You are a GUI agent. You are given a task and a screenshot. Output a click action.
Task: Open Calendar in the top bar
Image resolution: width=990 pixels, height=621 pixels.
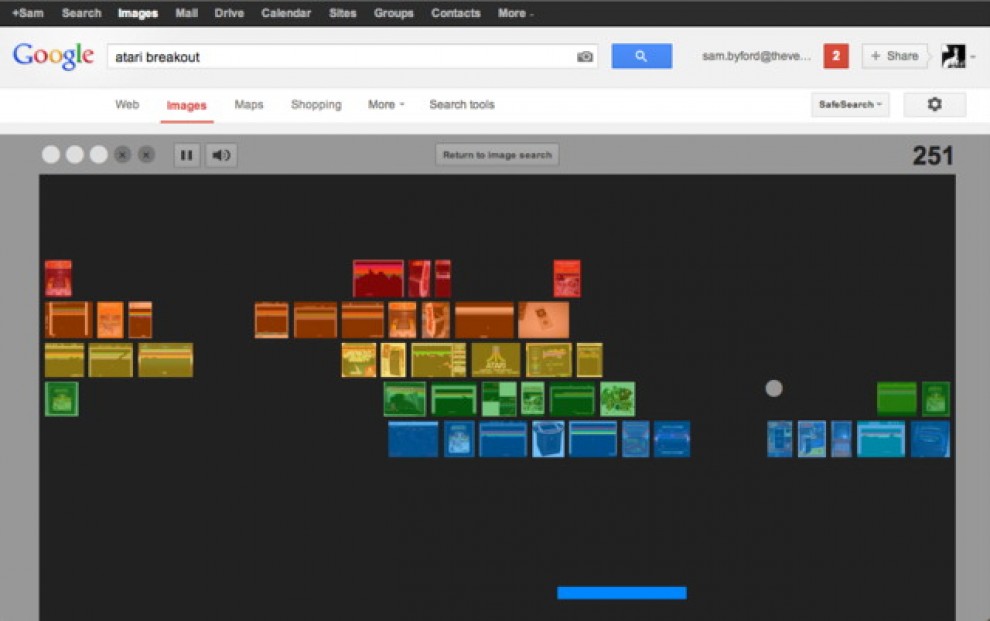coord(286,13)
